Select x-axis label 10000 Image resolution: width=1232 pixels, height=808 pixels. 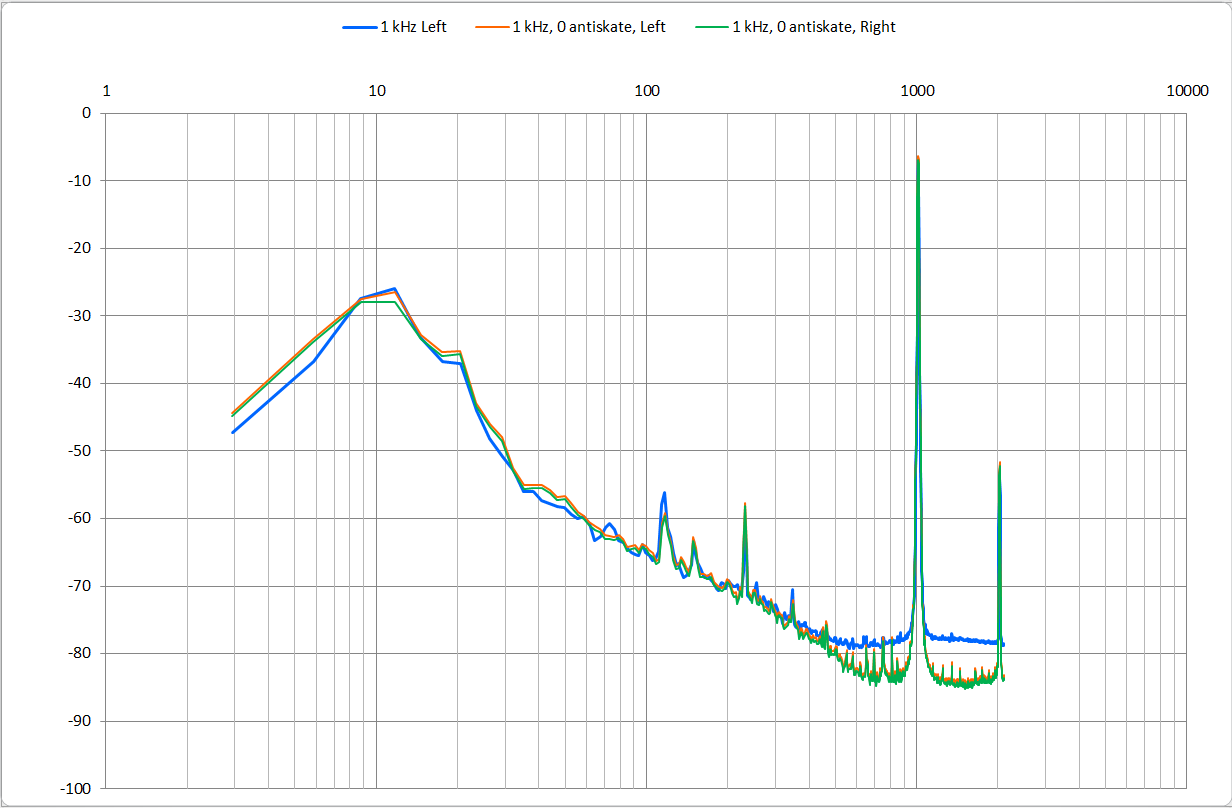(x=1186, y=91)
